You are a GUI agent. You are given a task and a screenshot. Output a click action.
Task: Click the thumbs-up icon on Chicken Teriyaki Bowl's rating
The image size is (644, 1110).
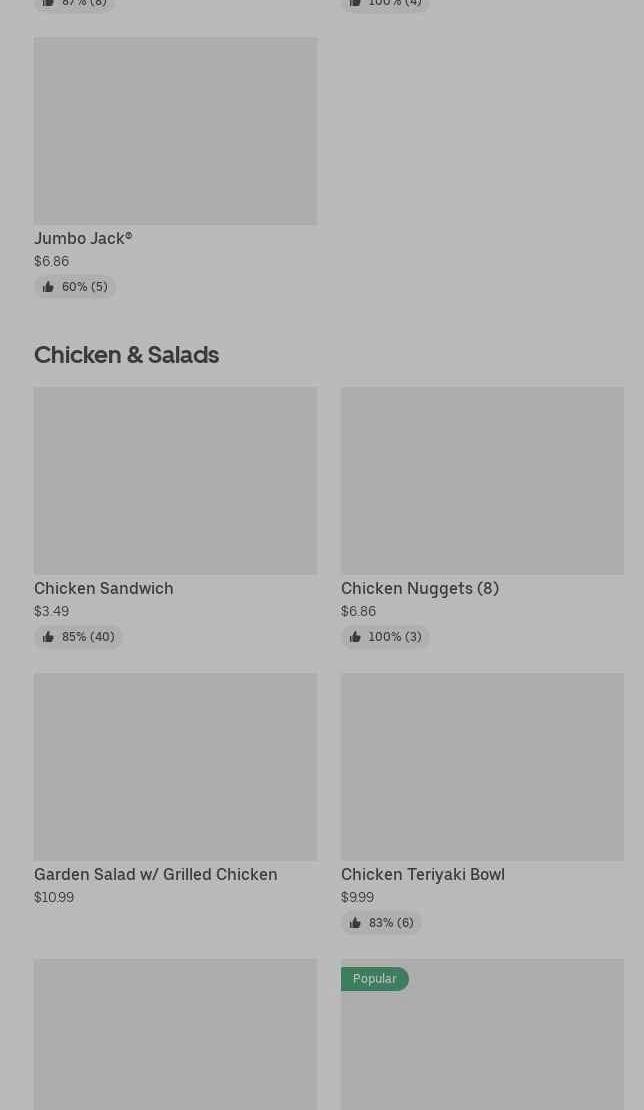click(x=355, y=923)
